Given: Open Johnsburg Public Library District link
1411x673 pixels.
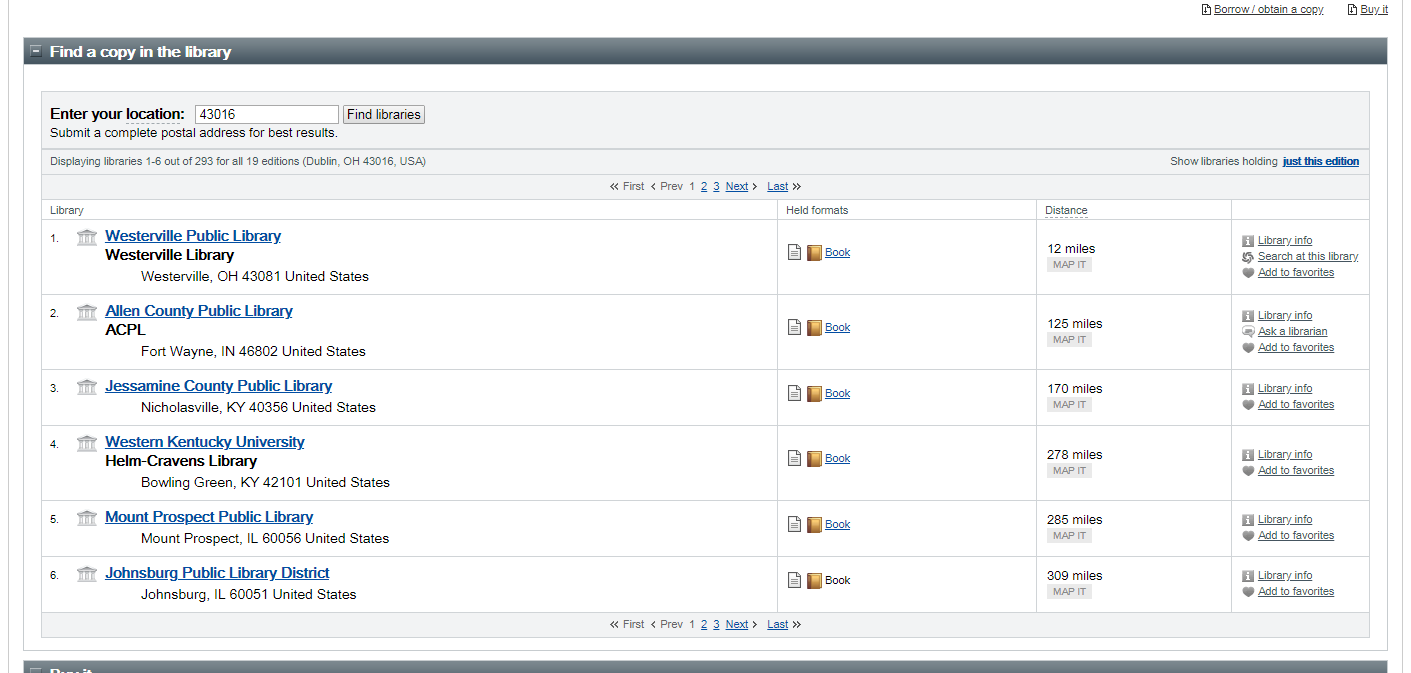Looking at the screenshot, I should click(217, 573).
